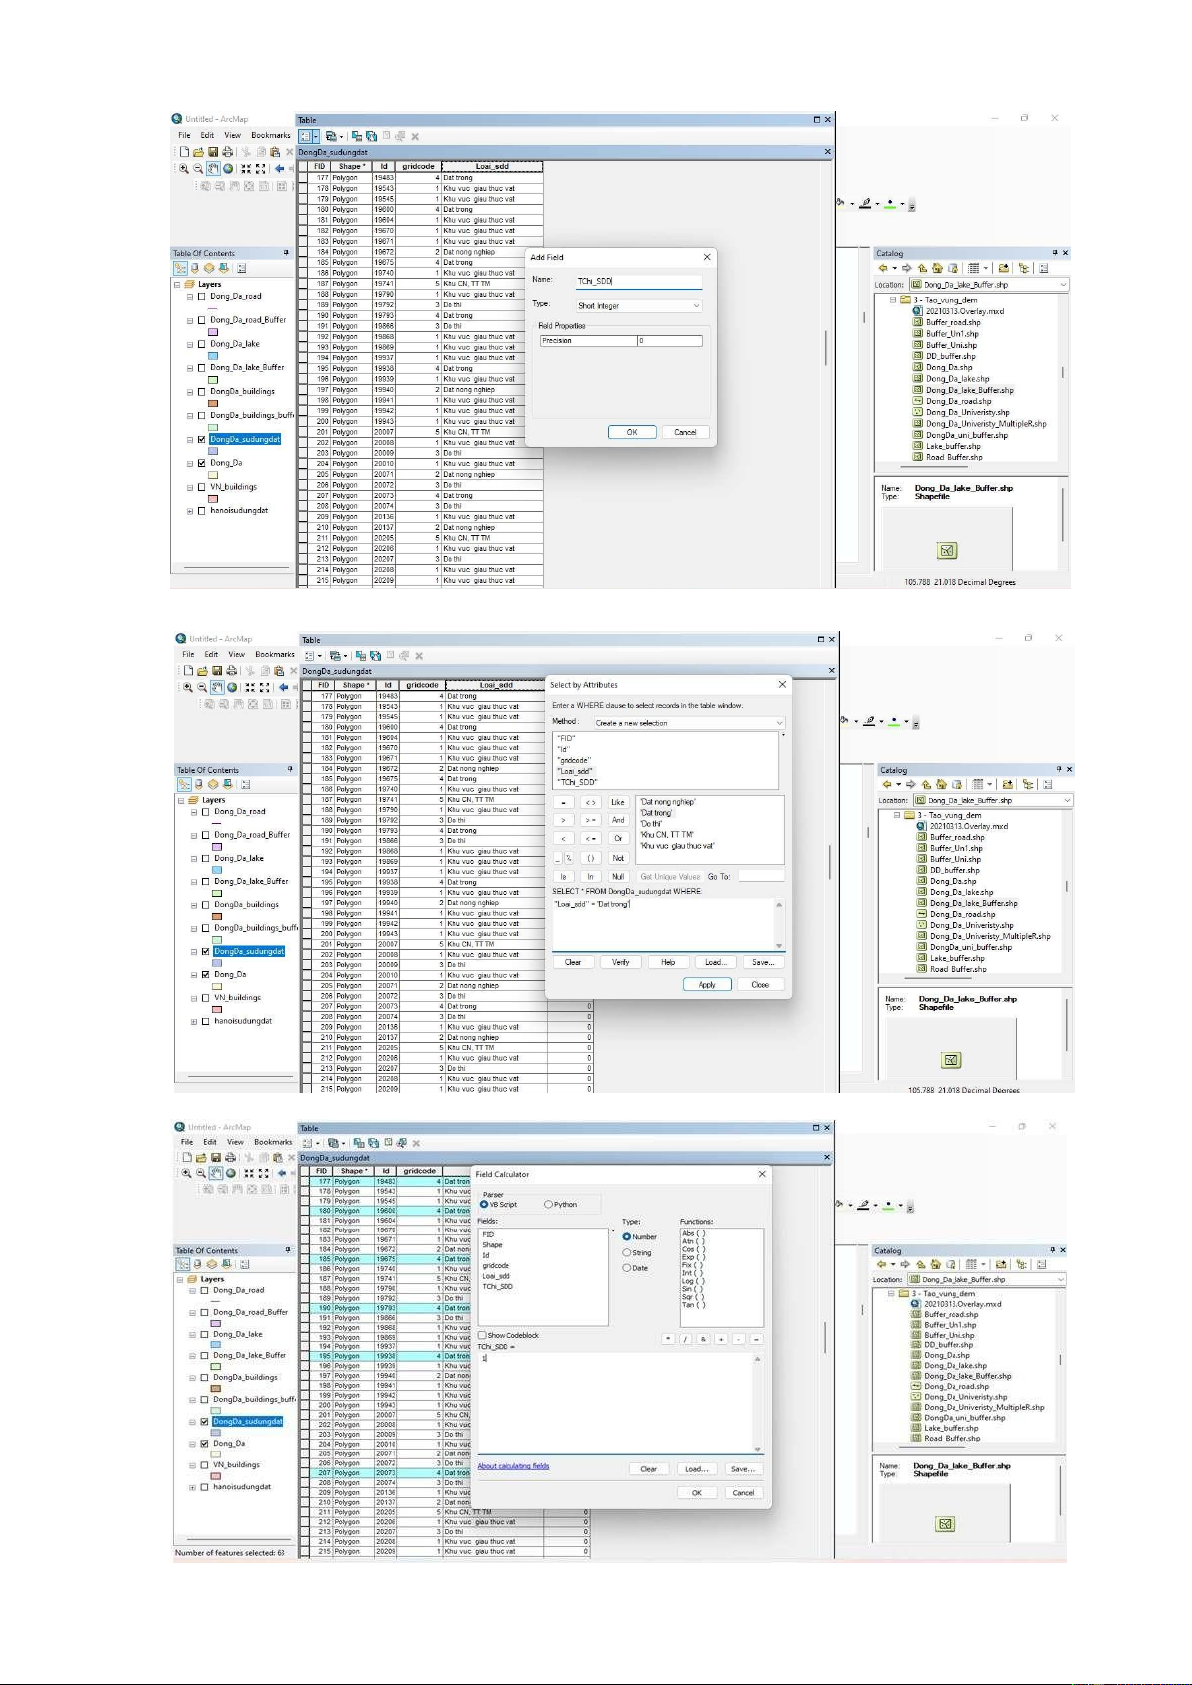Viewport: 1192px width, 1685px height.
Task: Select 'Dat nong nghiep' in unique values list
Action: (667, 802)
